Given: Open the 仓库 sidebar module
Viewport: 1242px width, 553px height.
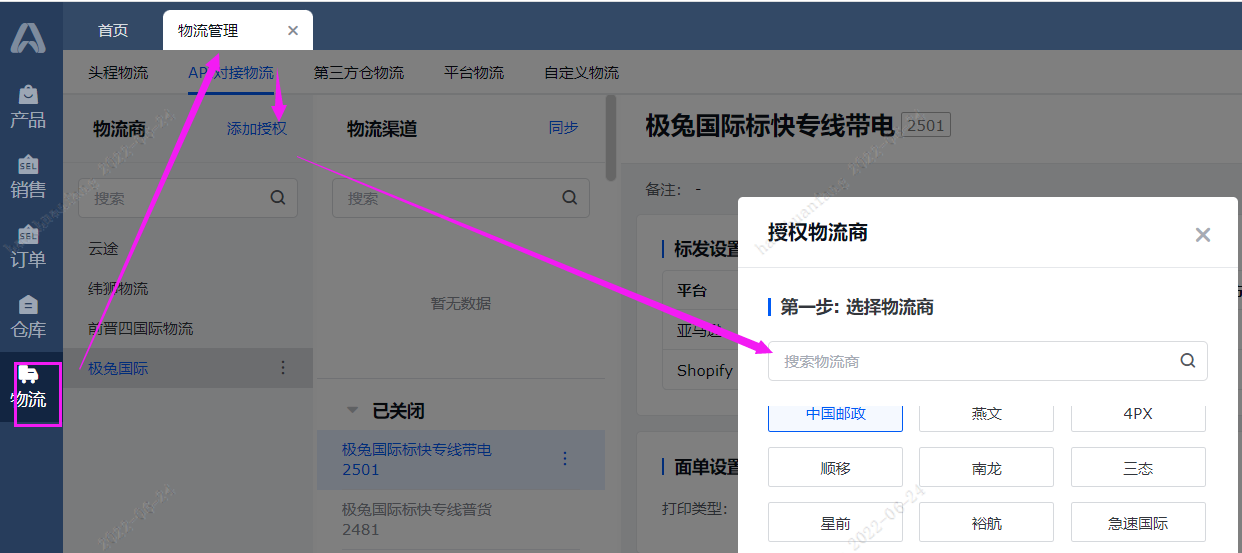Looking at the screenshot, I should (28, 317).
